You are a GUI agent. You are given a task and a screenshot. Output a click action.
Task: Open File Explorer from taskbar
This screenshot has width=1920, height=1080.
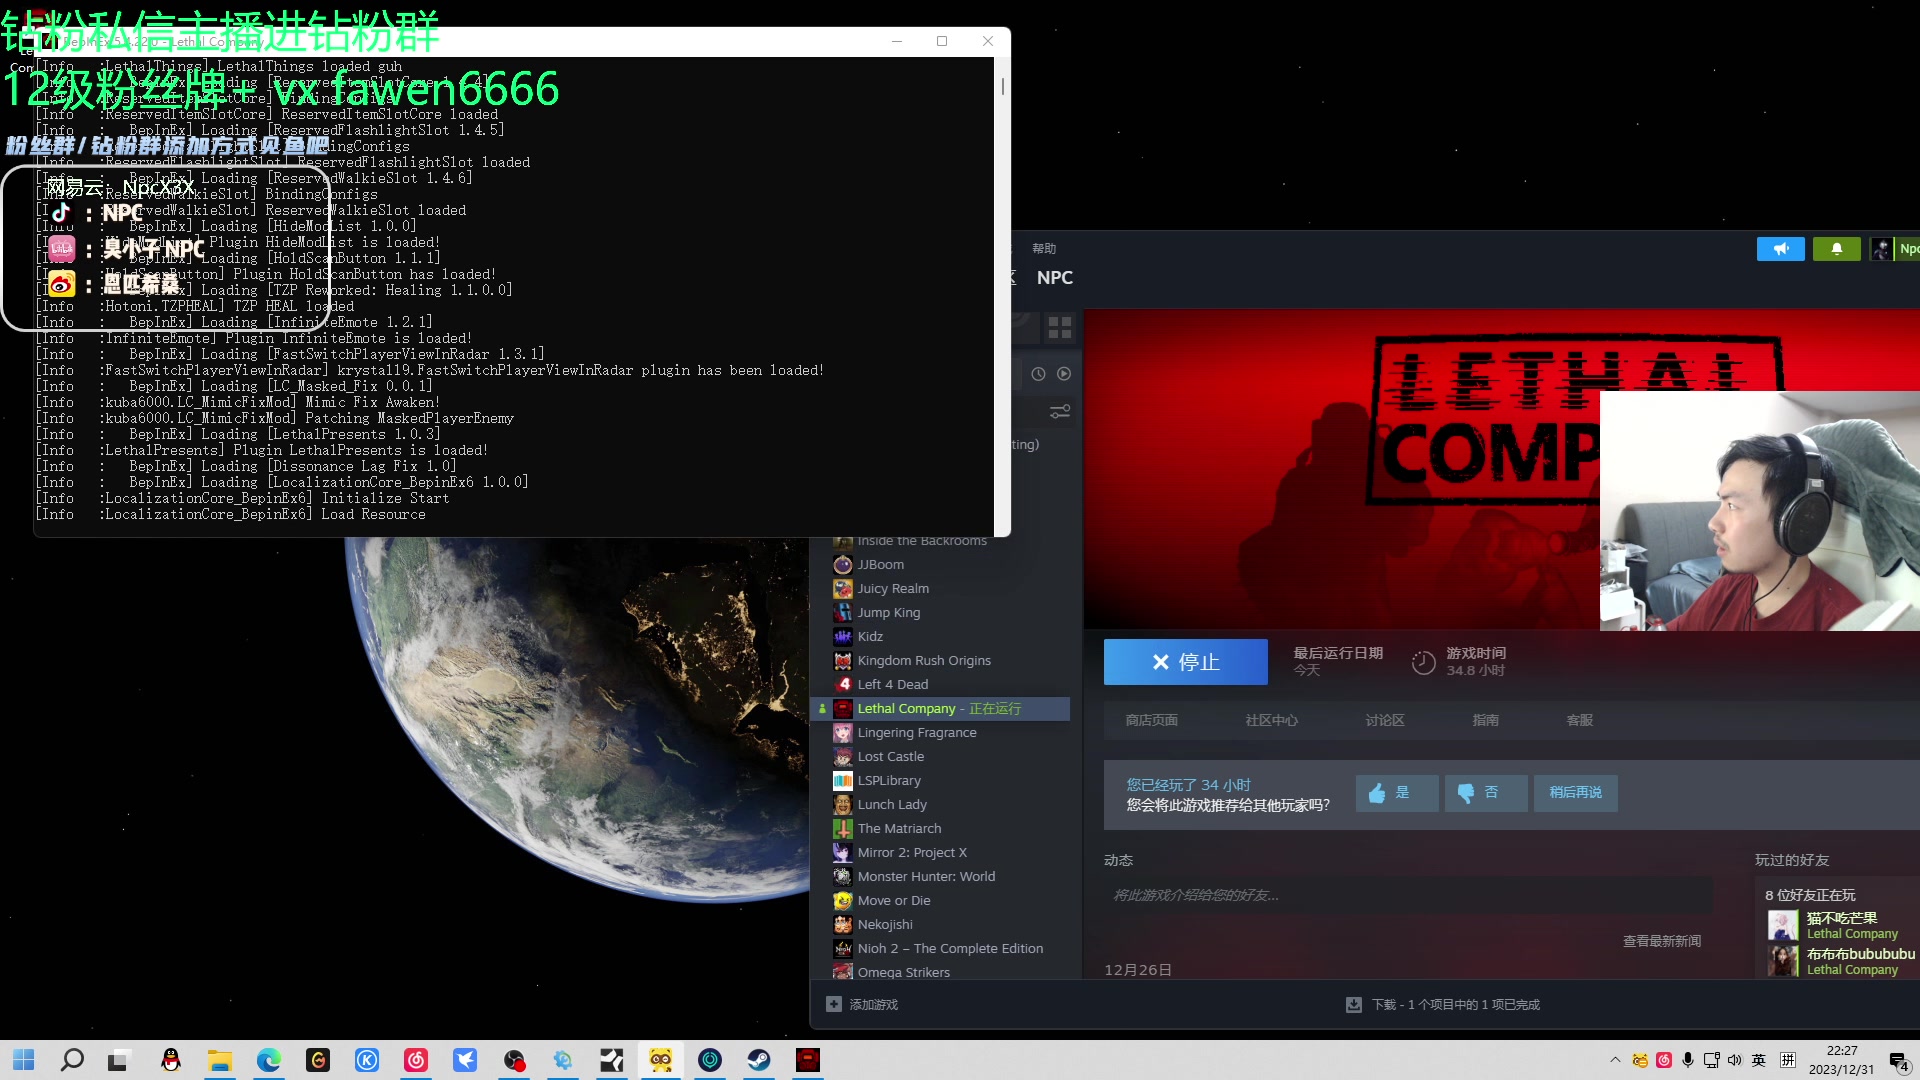pos(220,1060)
